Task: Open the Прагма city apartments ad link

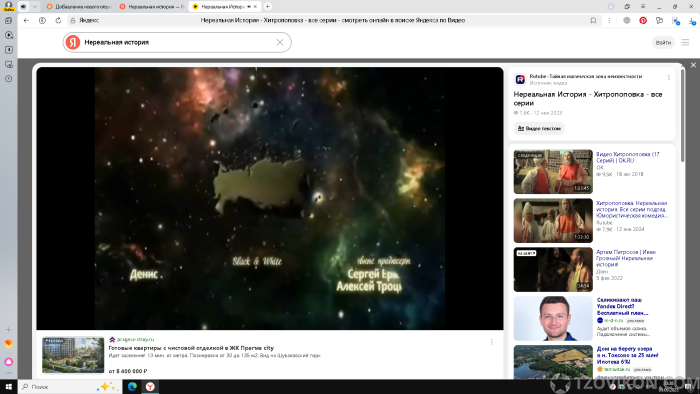Action: coord(191,348)
